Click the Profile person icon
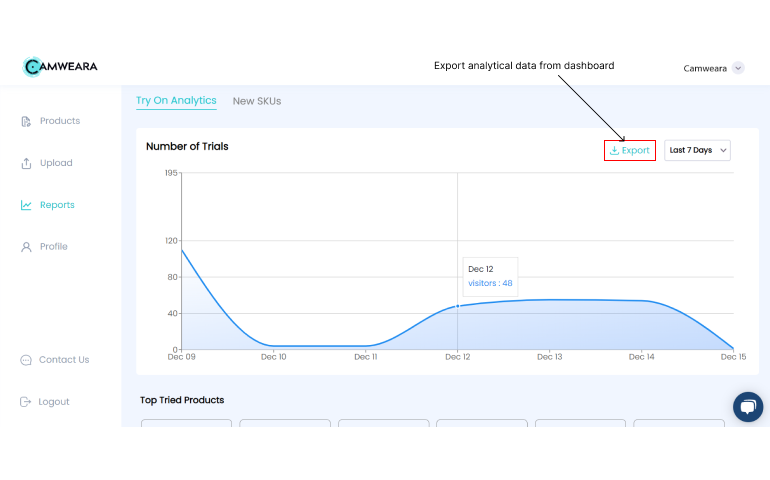This screenshot has width=770, height=480. [27, 247]
